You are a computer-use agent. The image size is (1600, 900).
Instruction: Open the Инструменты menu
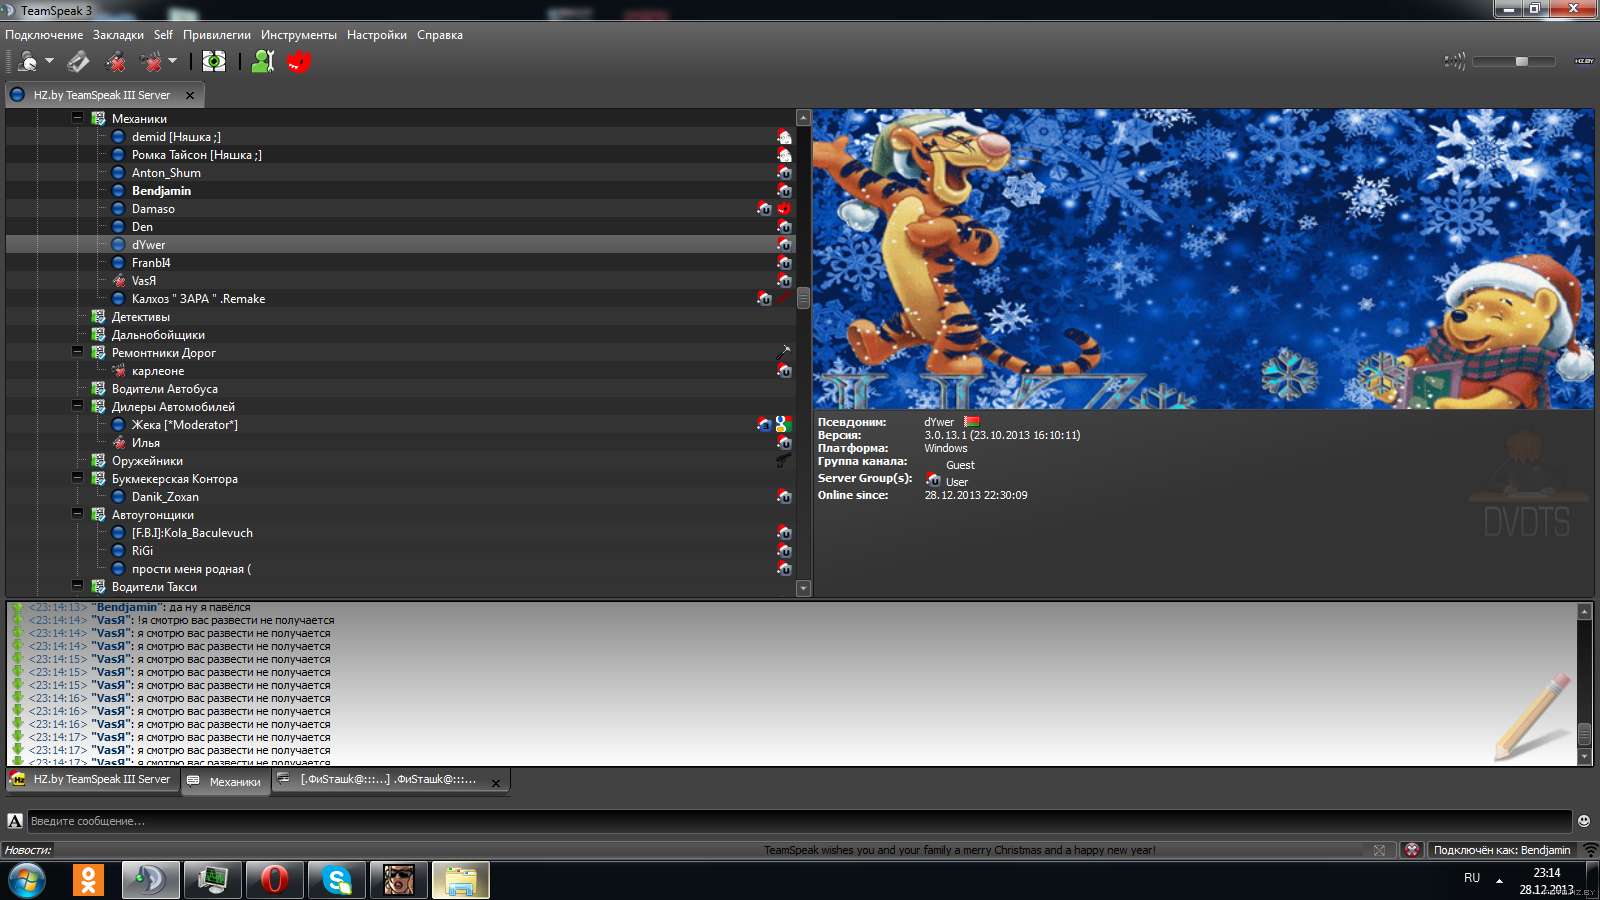[x=299, y=35]
